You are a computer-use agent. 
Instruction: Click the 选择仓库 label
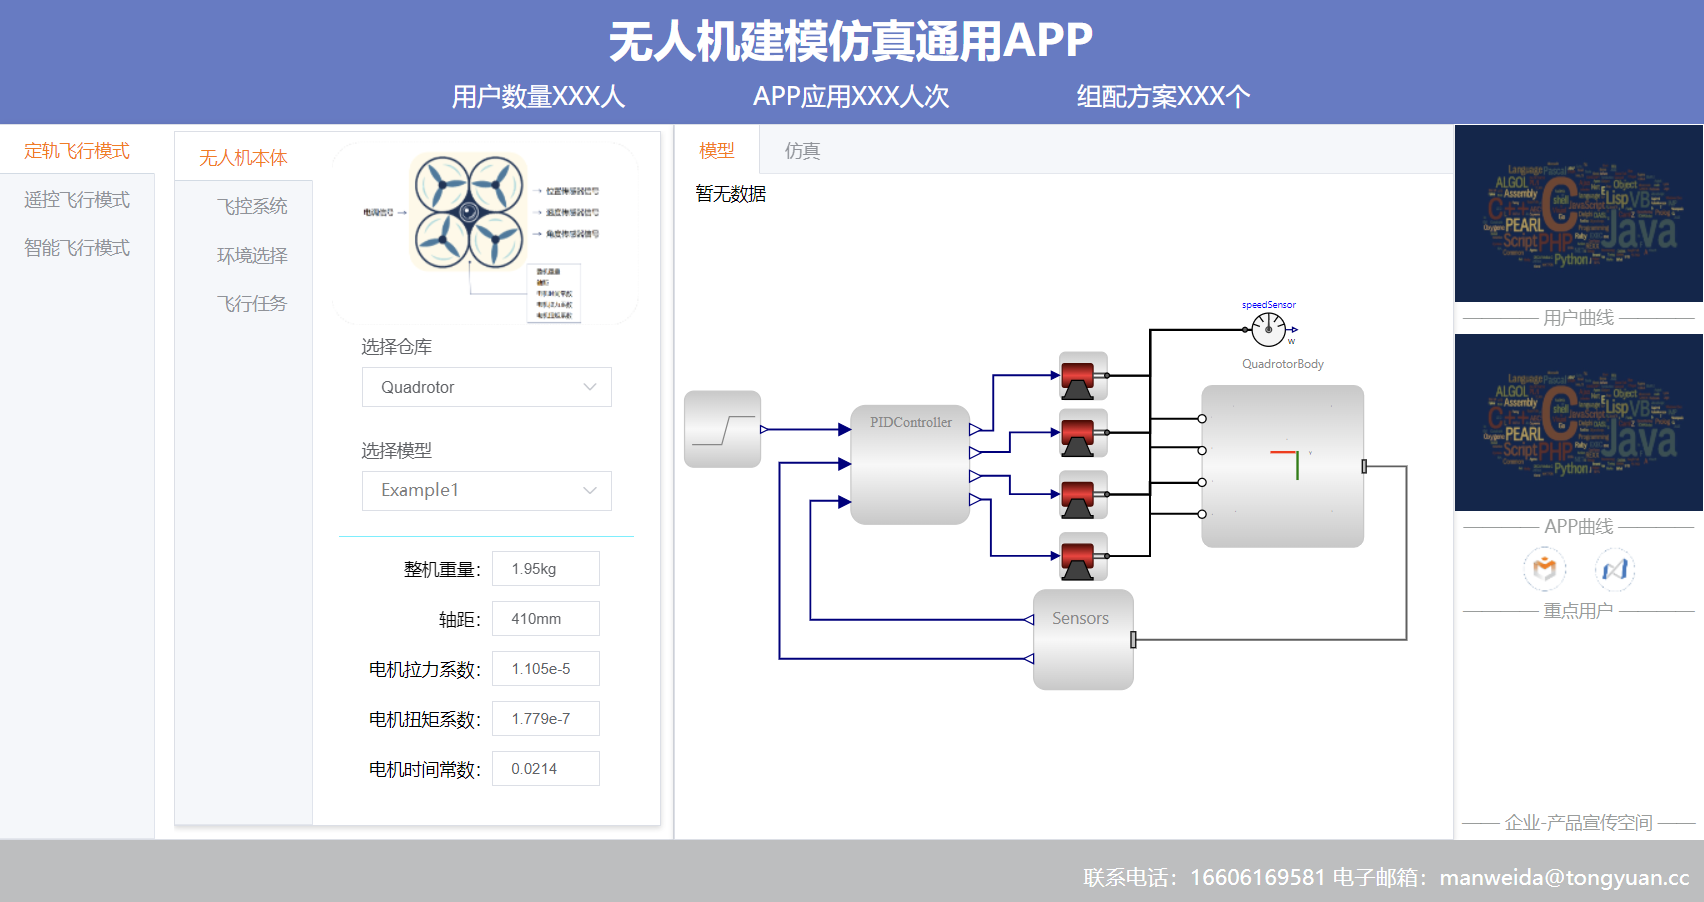[x=396, y=347]
